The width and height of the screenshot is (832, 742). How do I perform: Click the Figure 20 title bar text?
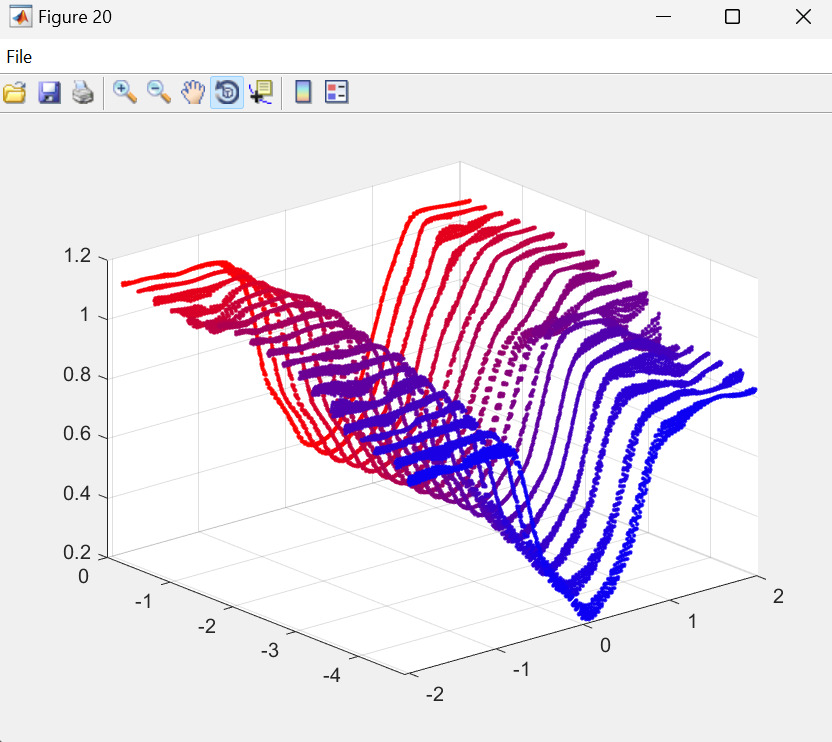(x=75, y=17)
